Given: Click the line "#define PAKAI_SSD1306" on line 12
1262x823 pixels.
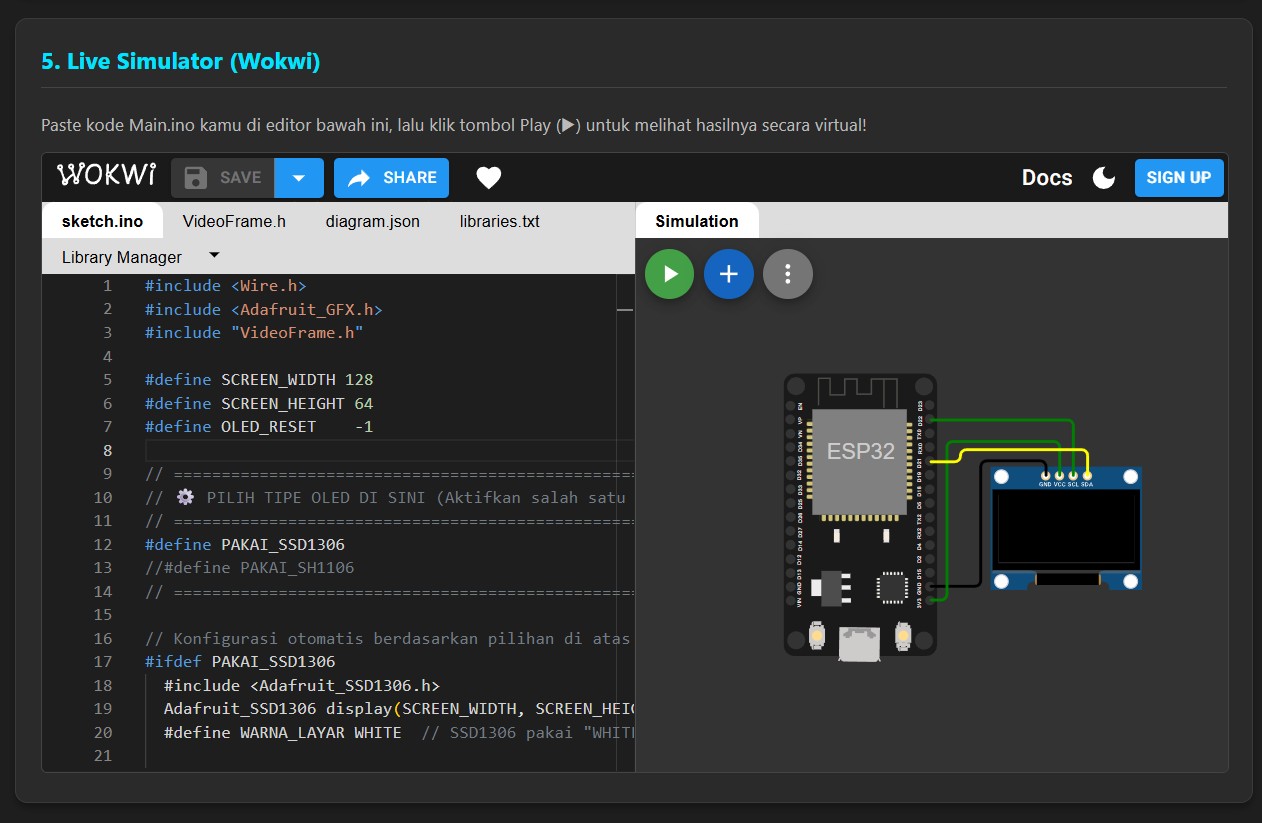Looking at the screenshot, I should click(245, 544).
